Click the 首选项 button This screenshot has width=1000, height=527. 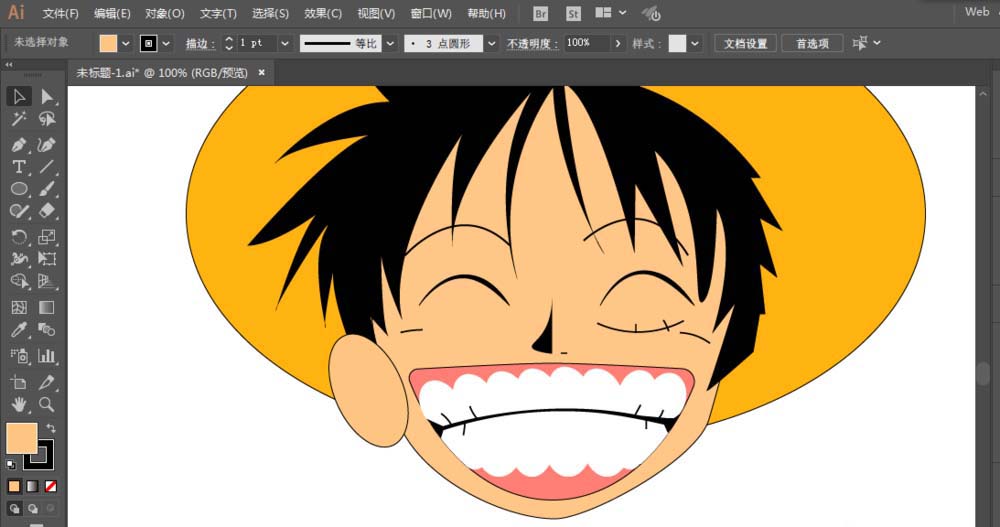click(812, 43)
